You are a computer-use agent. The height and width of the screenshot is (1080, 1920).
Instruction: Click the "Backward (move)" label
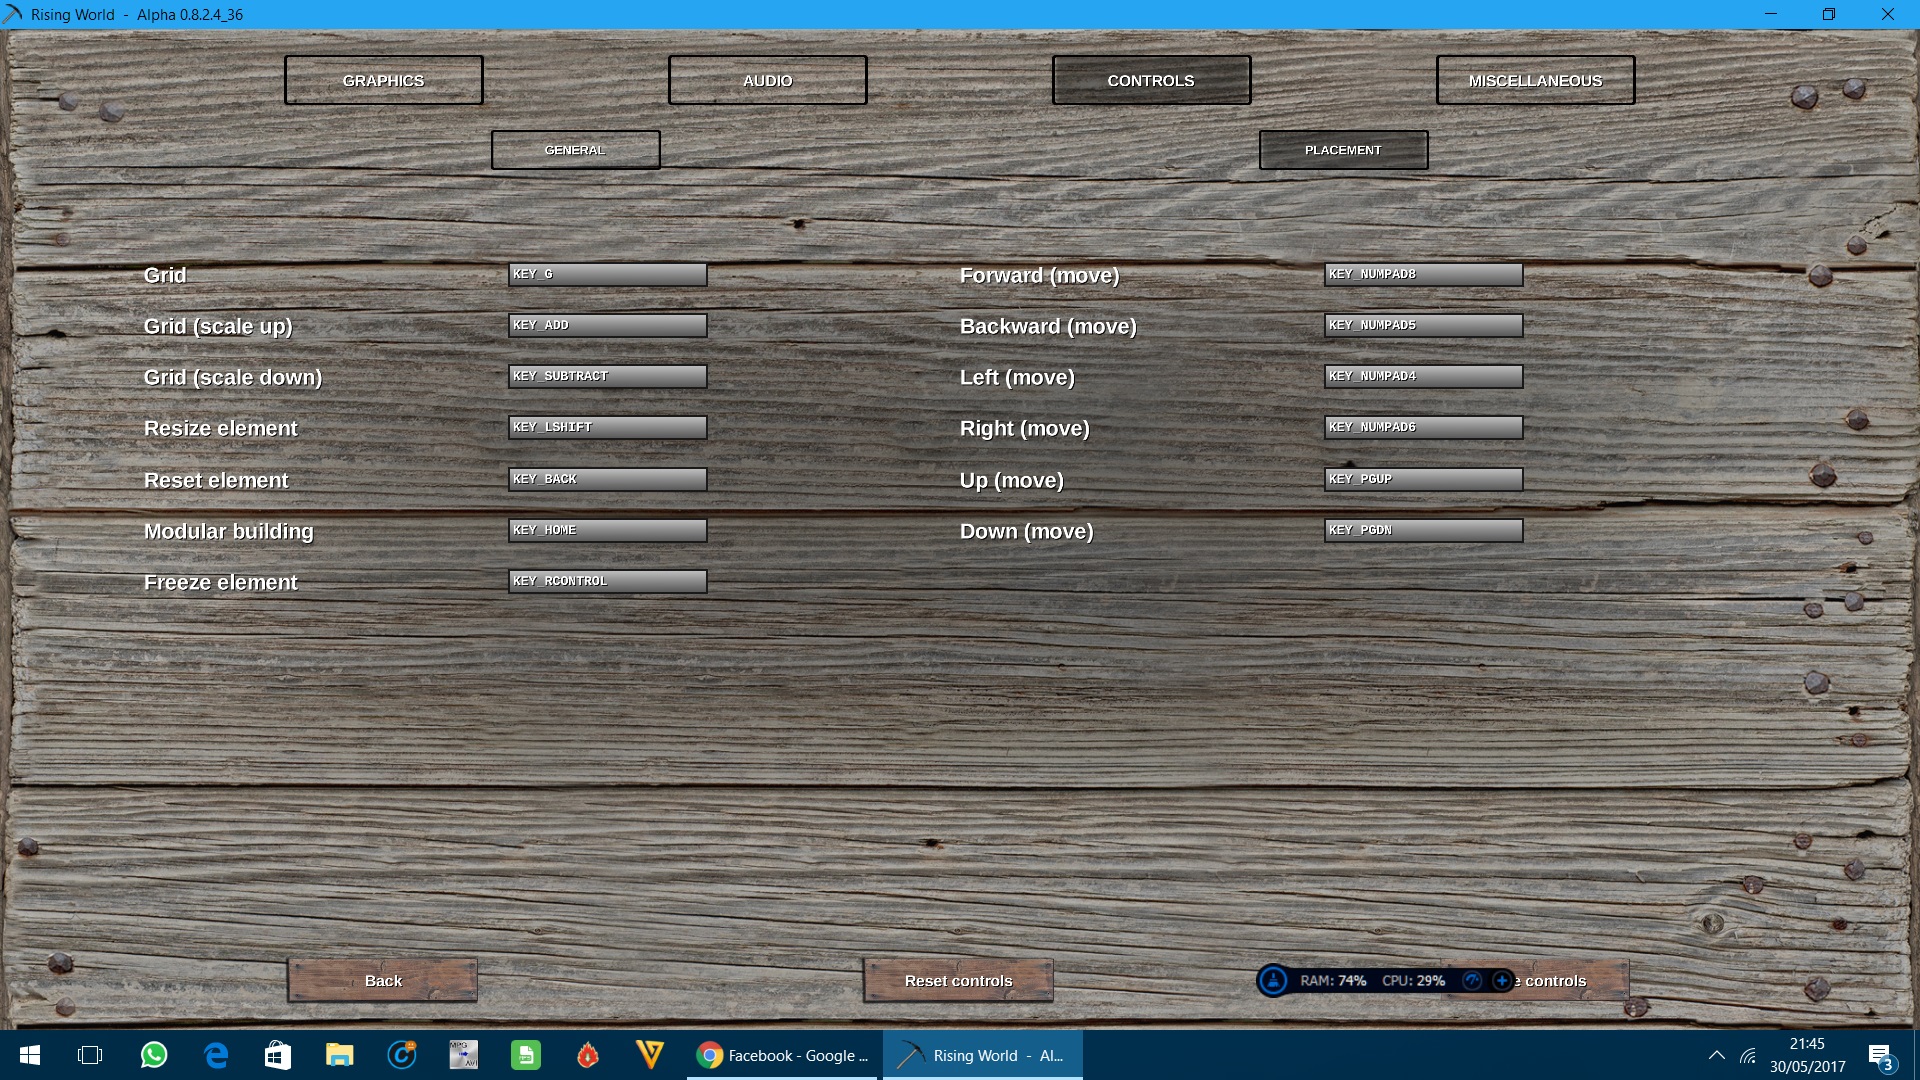tap(1048, 327)
